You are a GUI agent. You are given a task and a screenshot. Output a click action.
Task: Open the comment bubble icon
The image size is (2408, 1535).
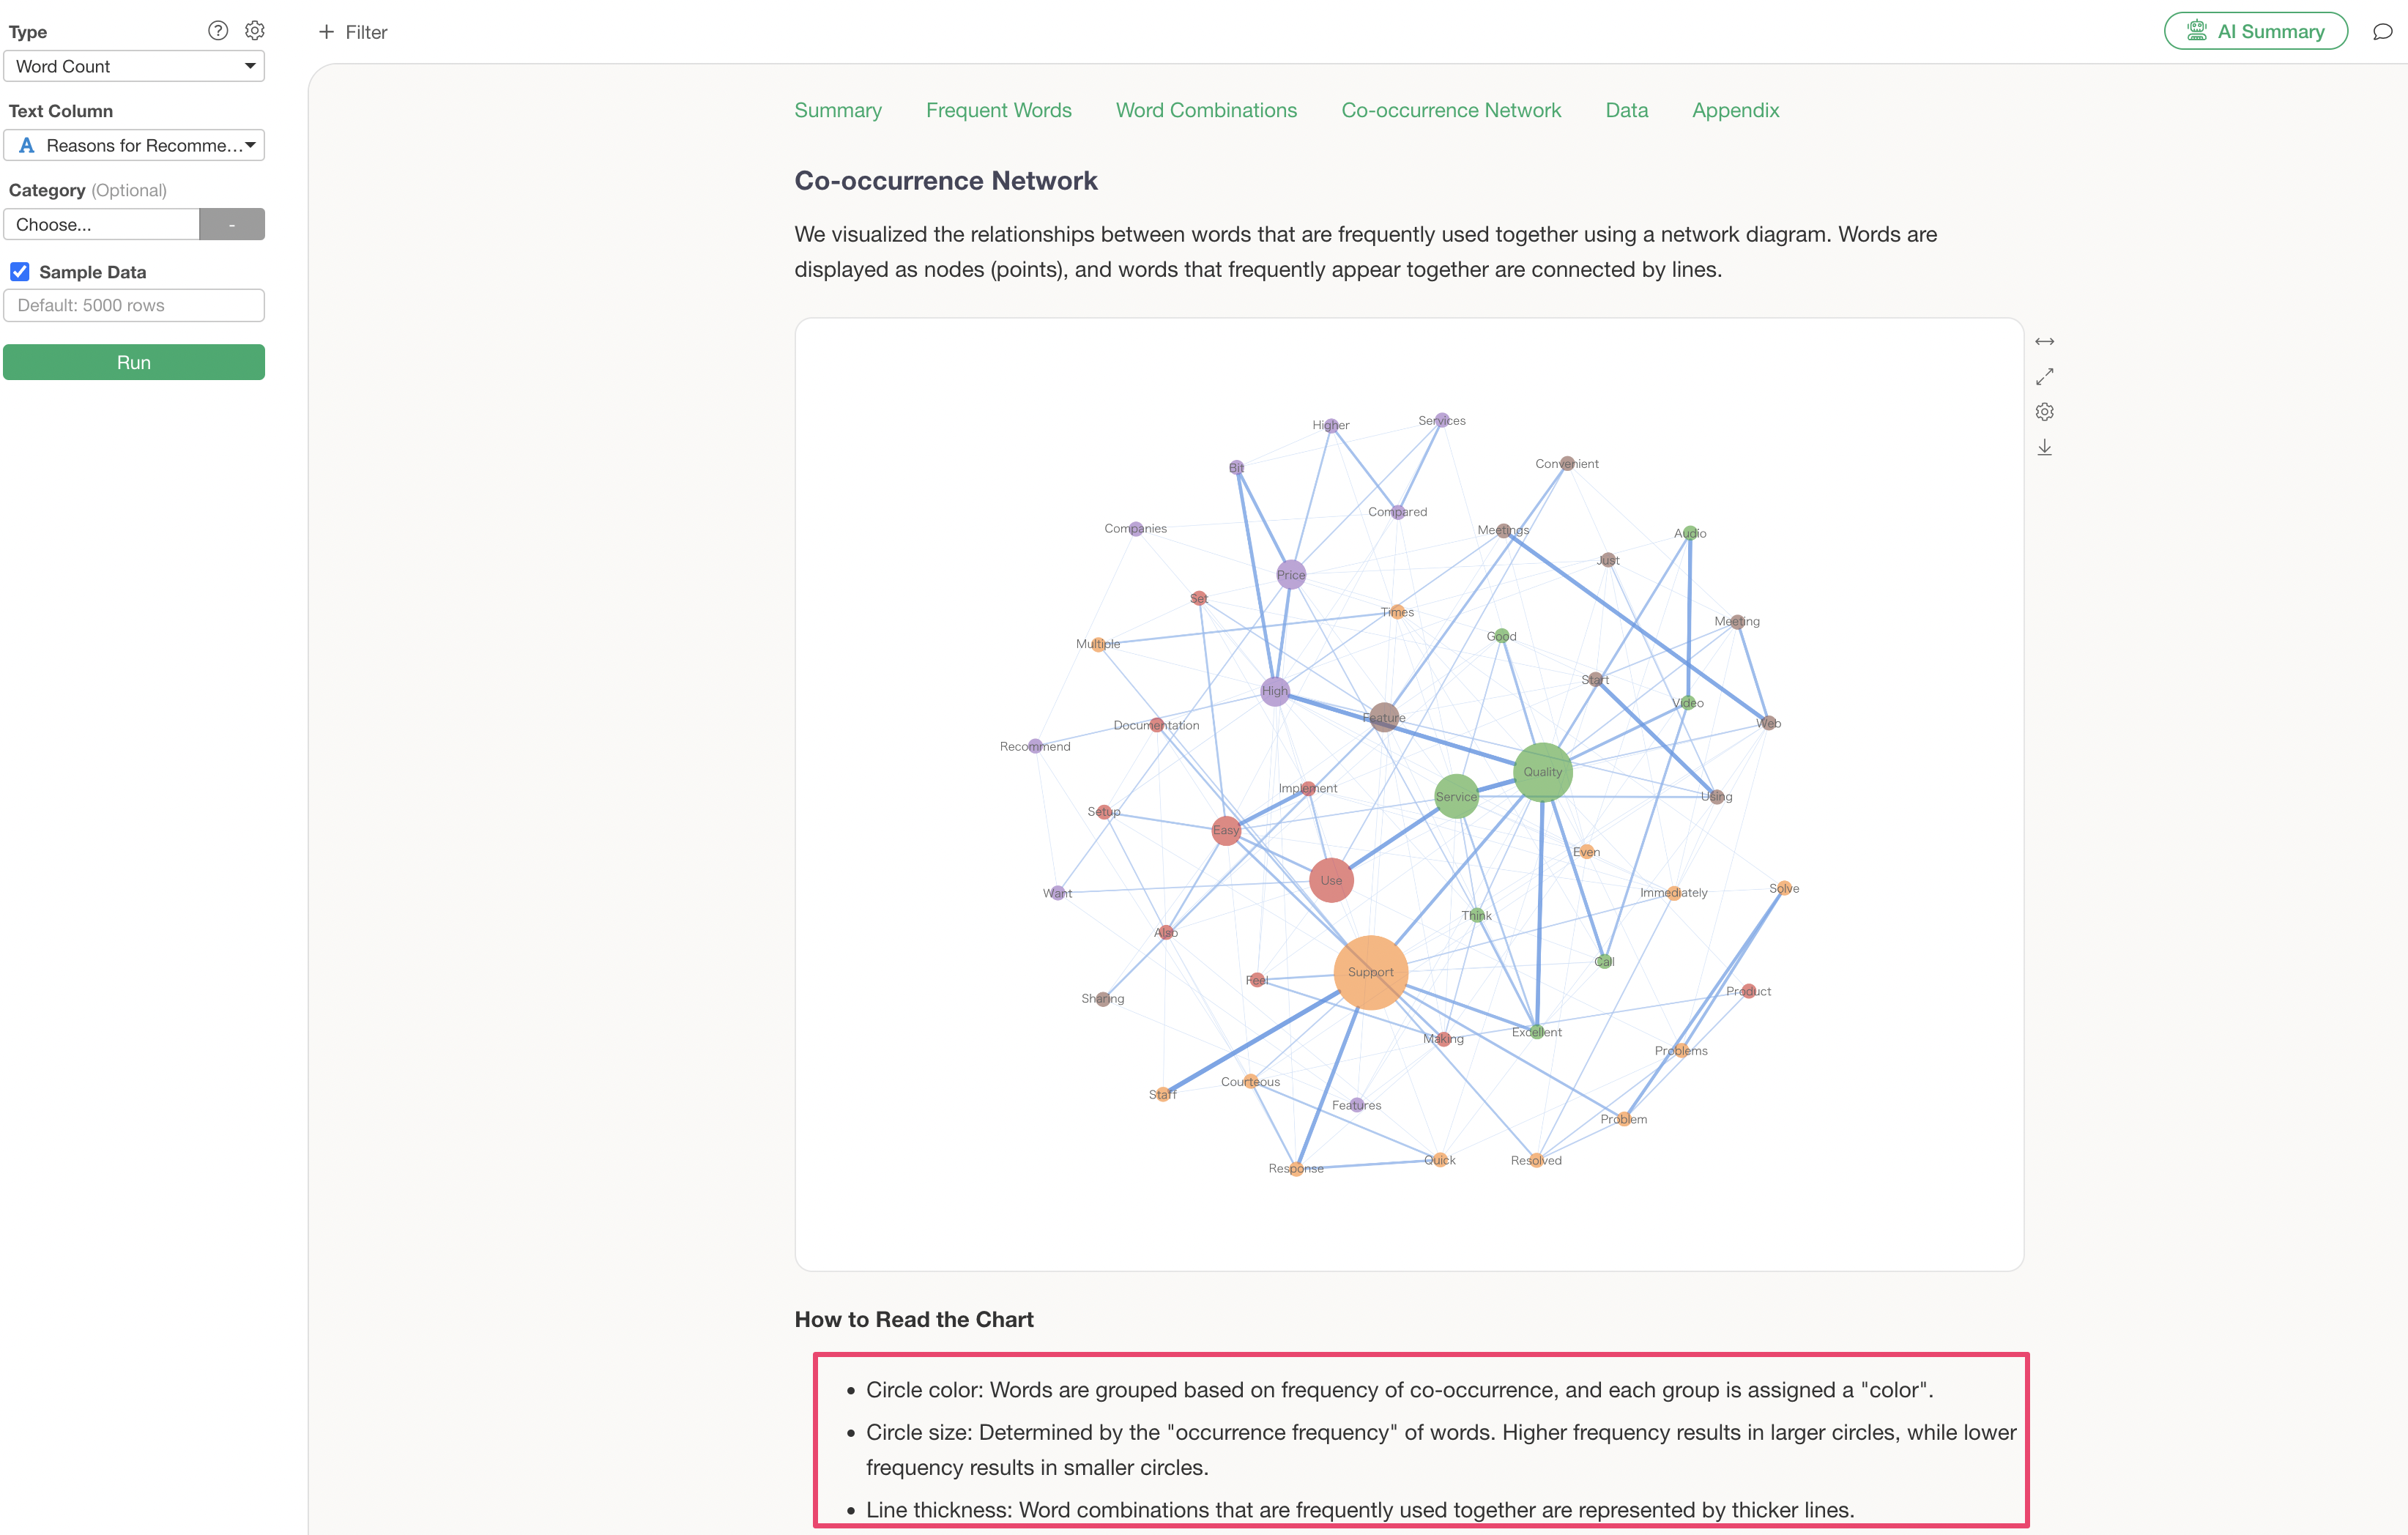pyautogui.click(x=2382, y=32)
